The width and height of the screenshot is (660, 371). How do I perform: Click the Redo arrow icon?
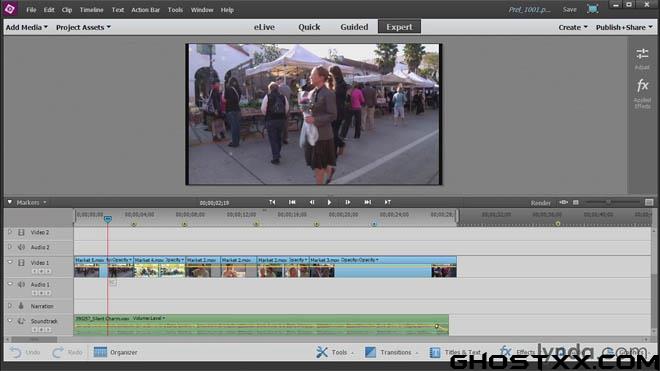[58, 352]
